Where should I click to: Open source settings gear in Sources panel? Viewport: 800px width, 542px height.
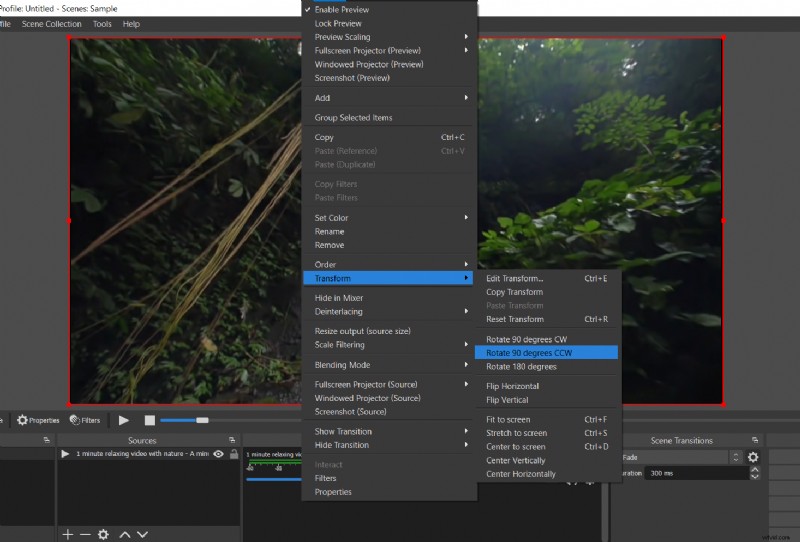pyautogui.click(x=102, y=534)
